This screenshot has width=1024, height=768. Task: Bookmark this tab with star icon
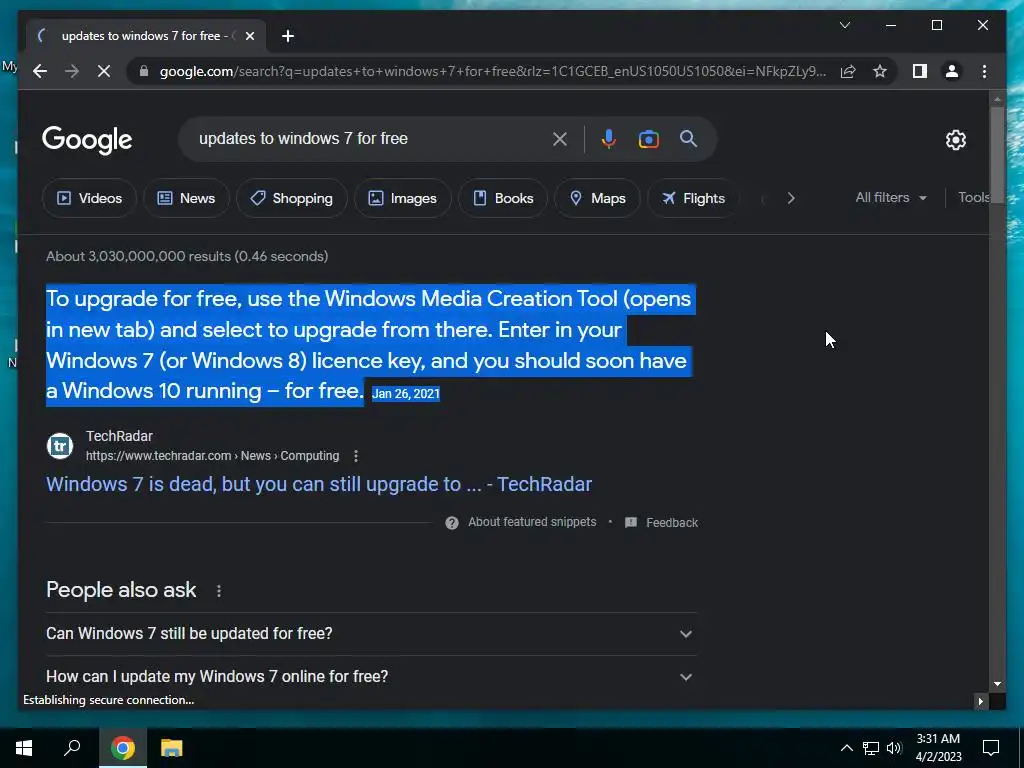880,71
